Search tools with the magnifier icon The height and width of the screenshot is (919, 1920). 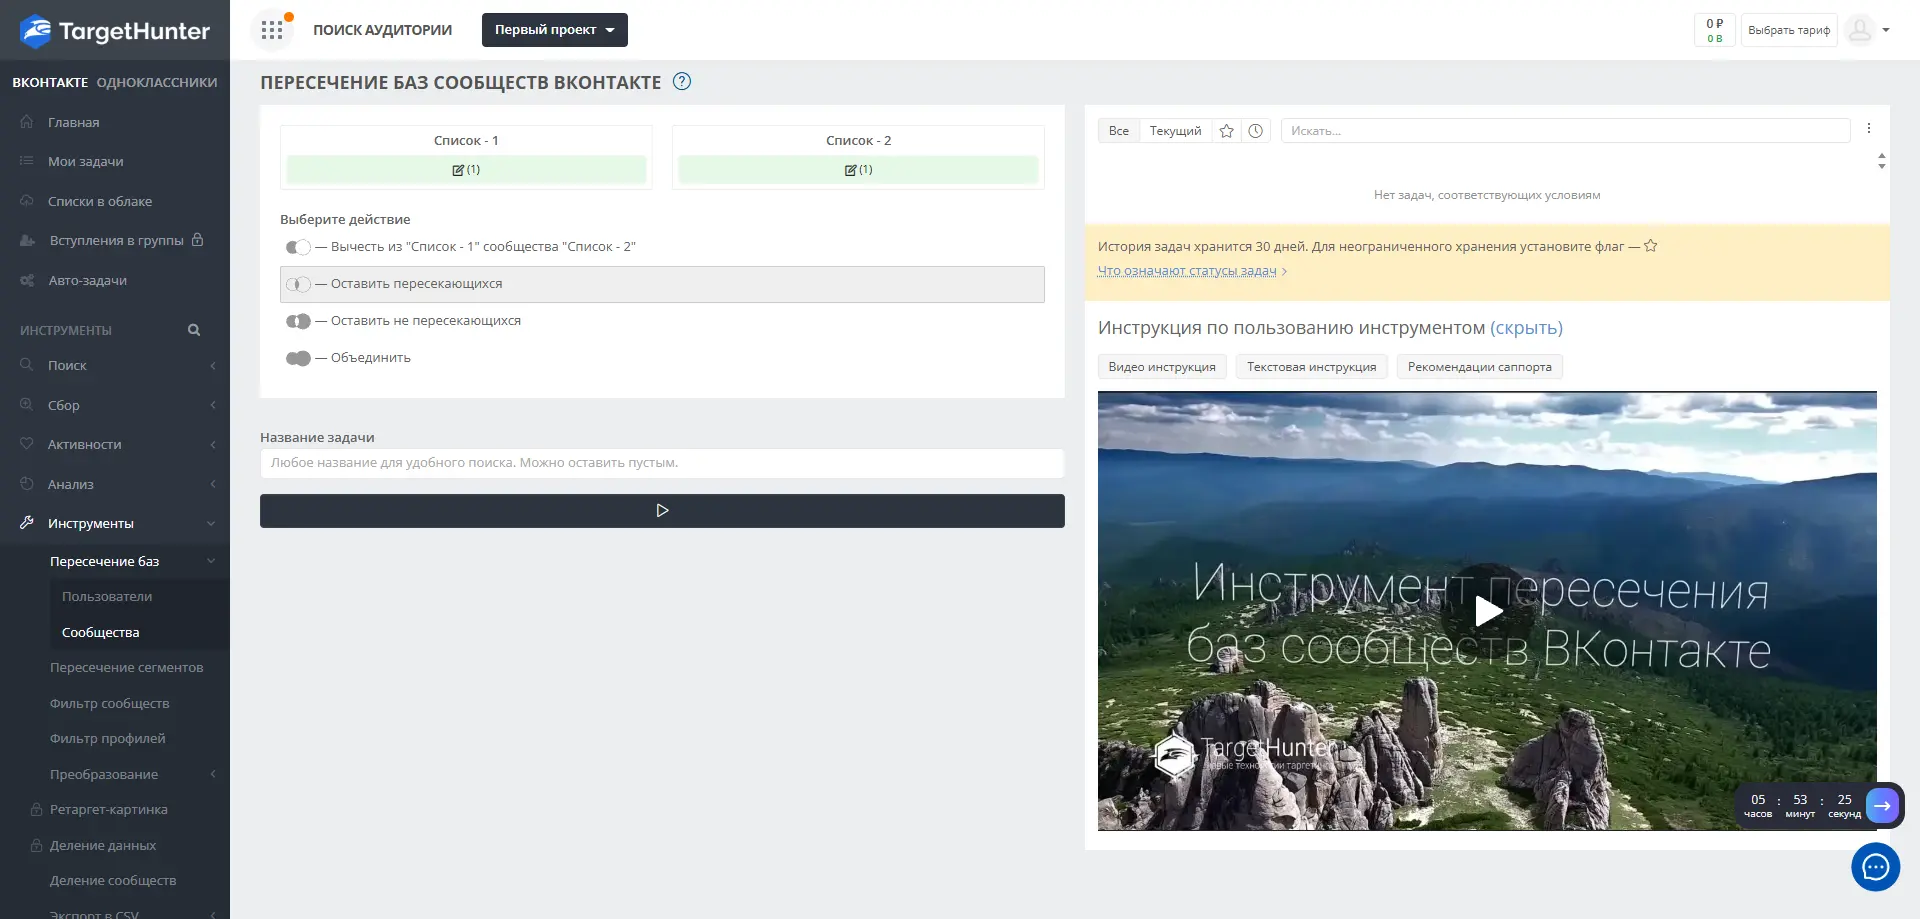(194, 330)
